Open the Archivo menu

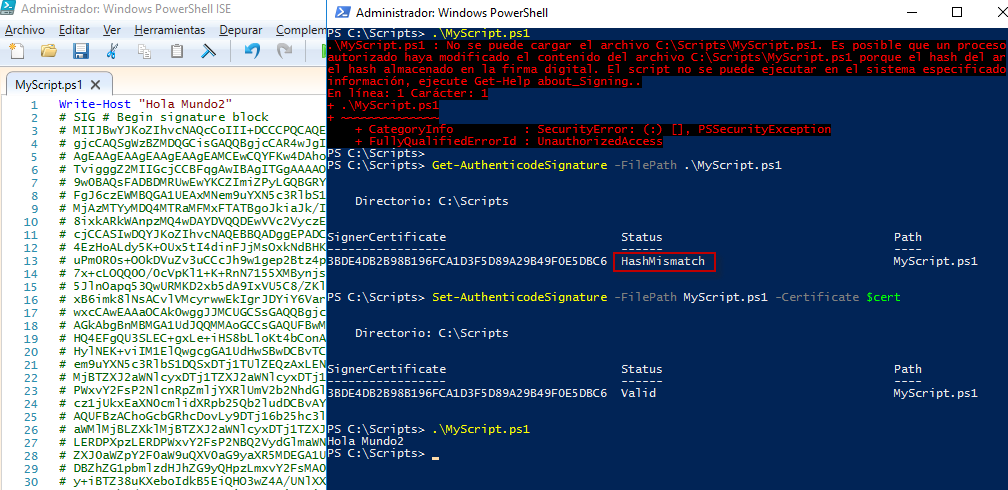(25, 30)
